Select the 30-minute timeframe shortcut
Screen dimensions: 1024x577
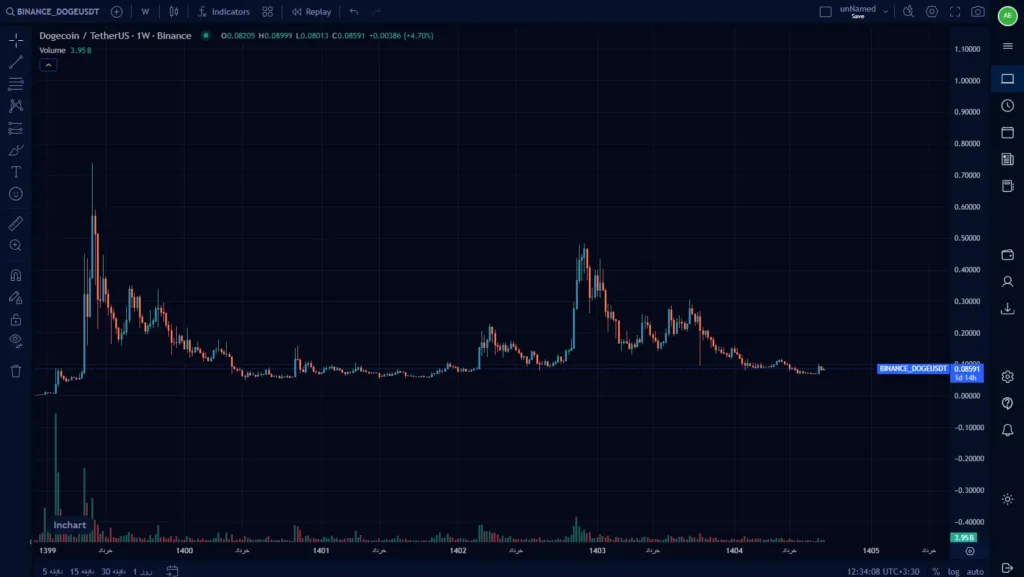click(113, 571)
